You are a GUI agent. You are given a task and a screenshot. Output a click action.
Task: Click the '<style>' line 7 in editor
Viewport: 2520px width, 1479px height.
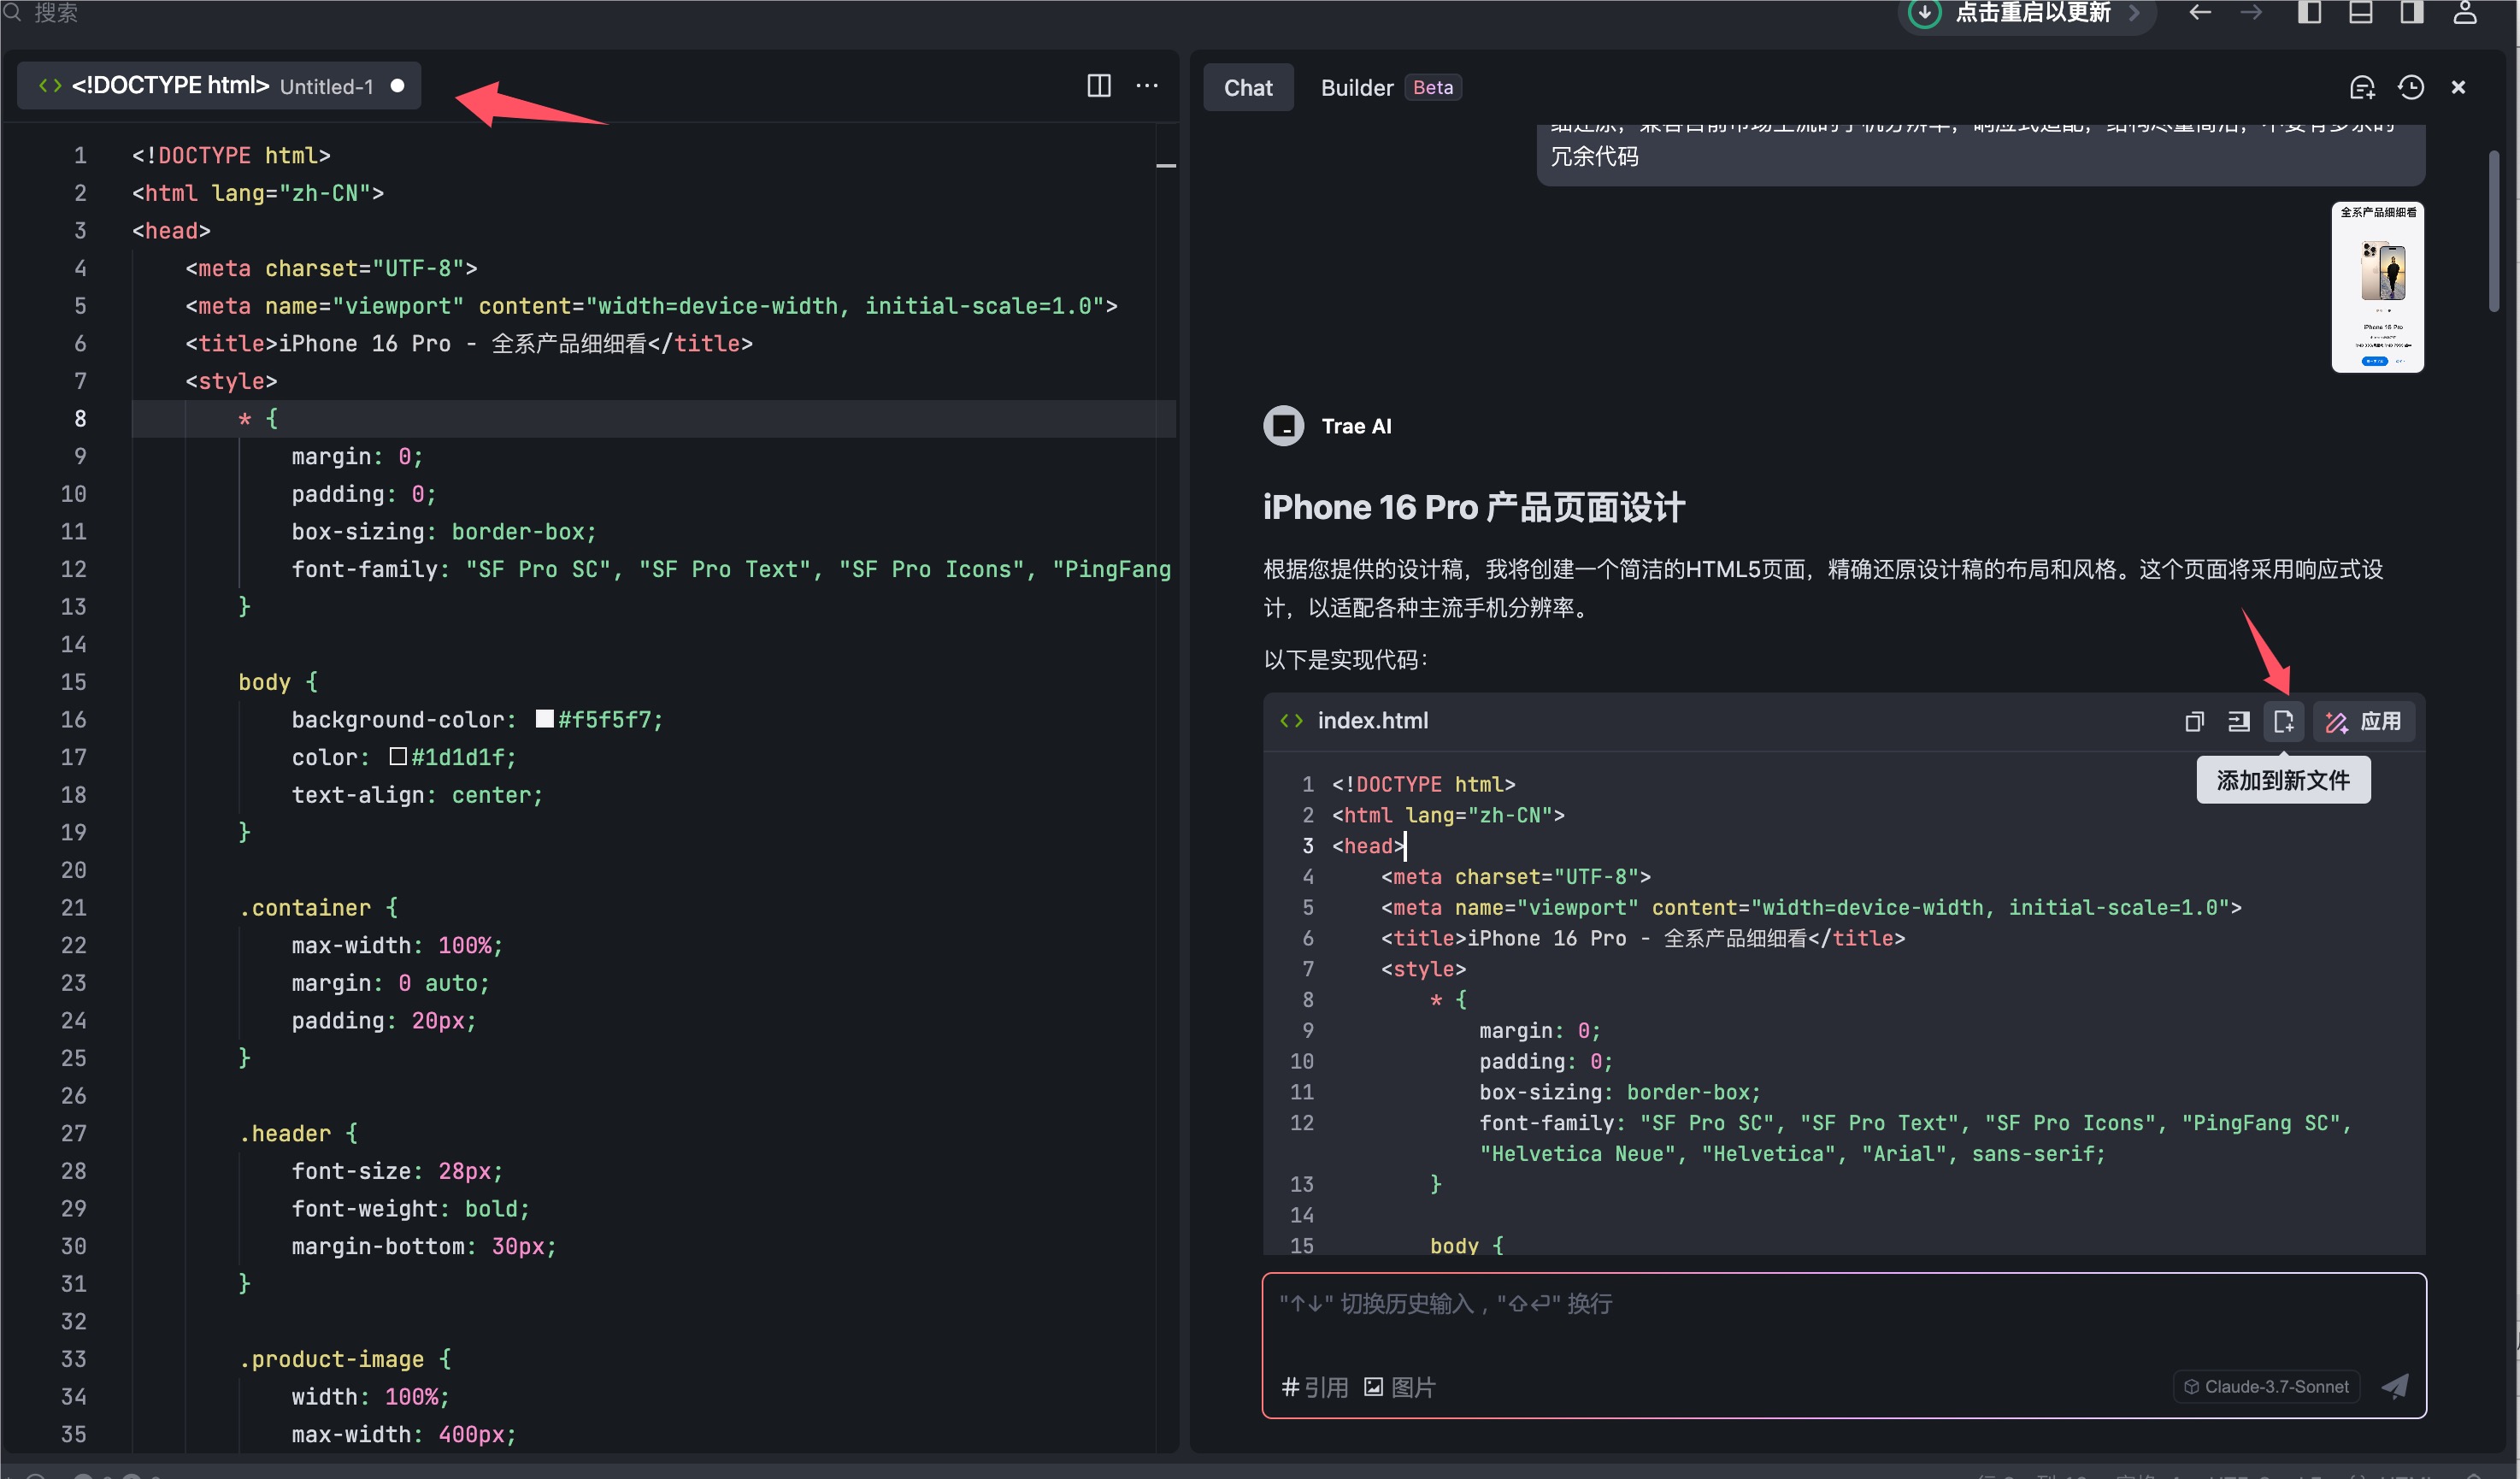click(x=231, y=381)
